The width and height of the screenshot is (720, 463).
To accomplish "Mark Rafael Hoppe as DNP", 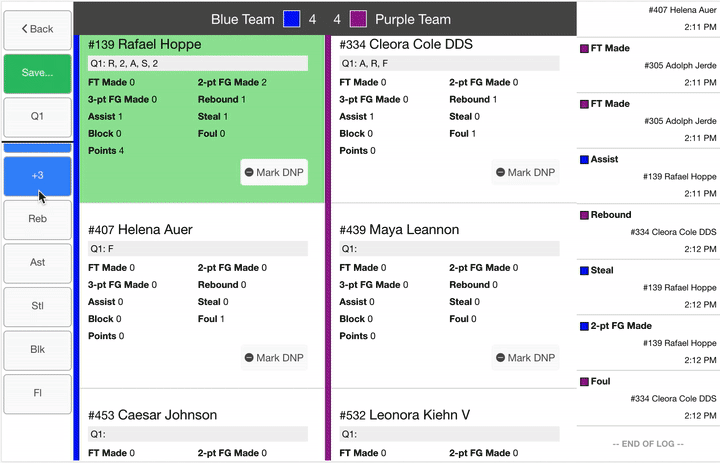I will 274,172.
